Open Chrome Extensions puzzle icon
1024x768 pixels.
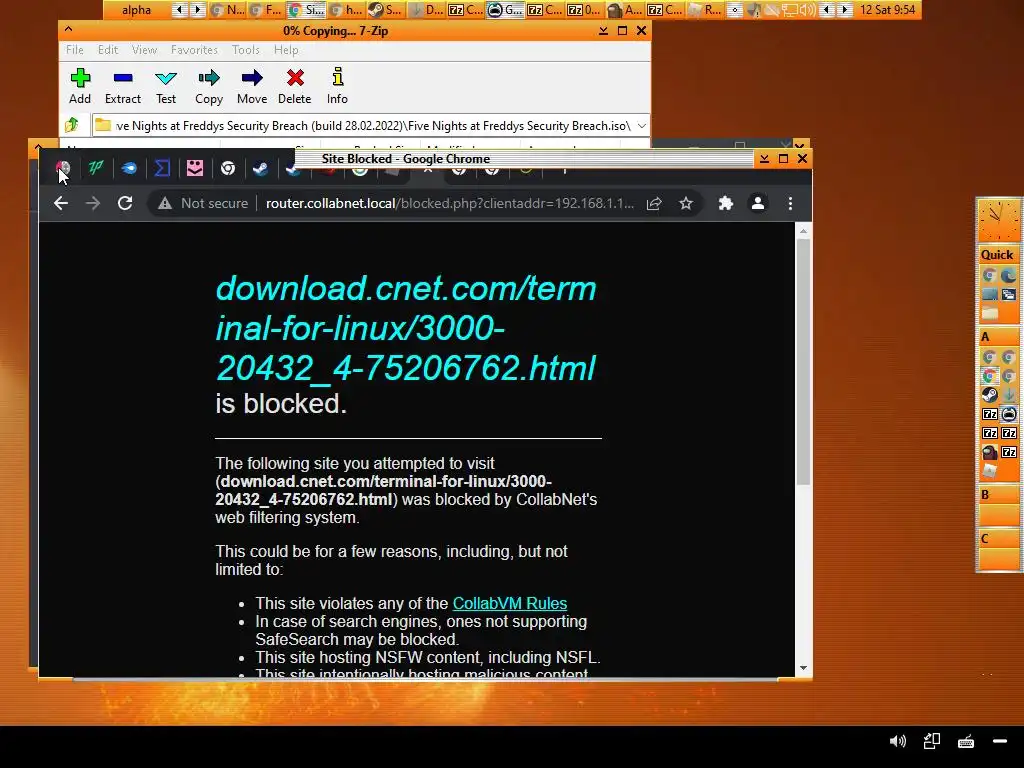(x=726, y=203)
